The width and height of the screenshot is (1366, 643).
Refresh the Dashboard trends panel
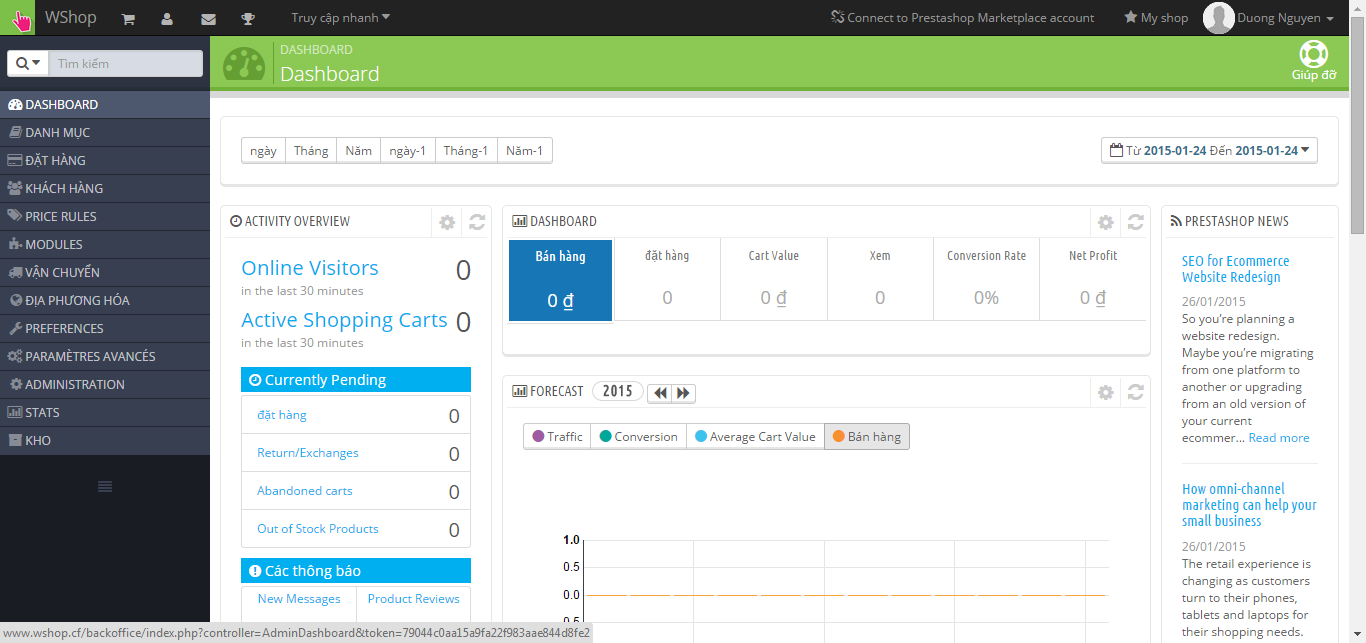[1135, 222]
